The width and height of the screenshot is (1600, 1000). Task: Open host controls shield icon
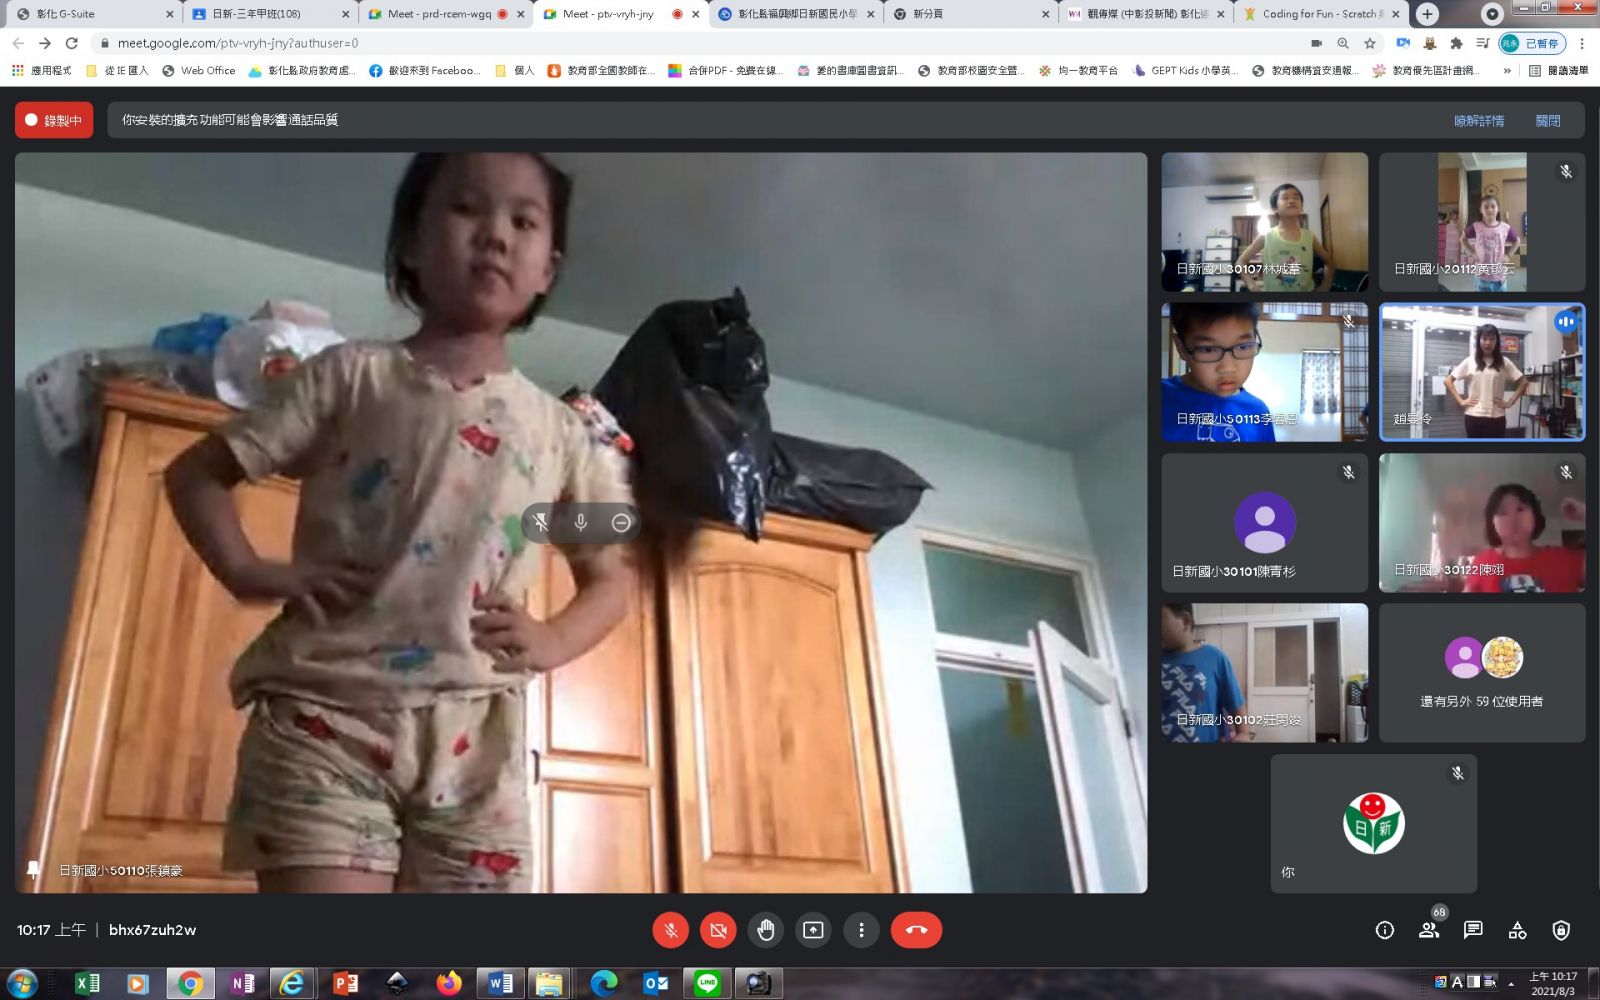pyautogui.click(x=1561, y=930)
